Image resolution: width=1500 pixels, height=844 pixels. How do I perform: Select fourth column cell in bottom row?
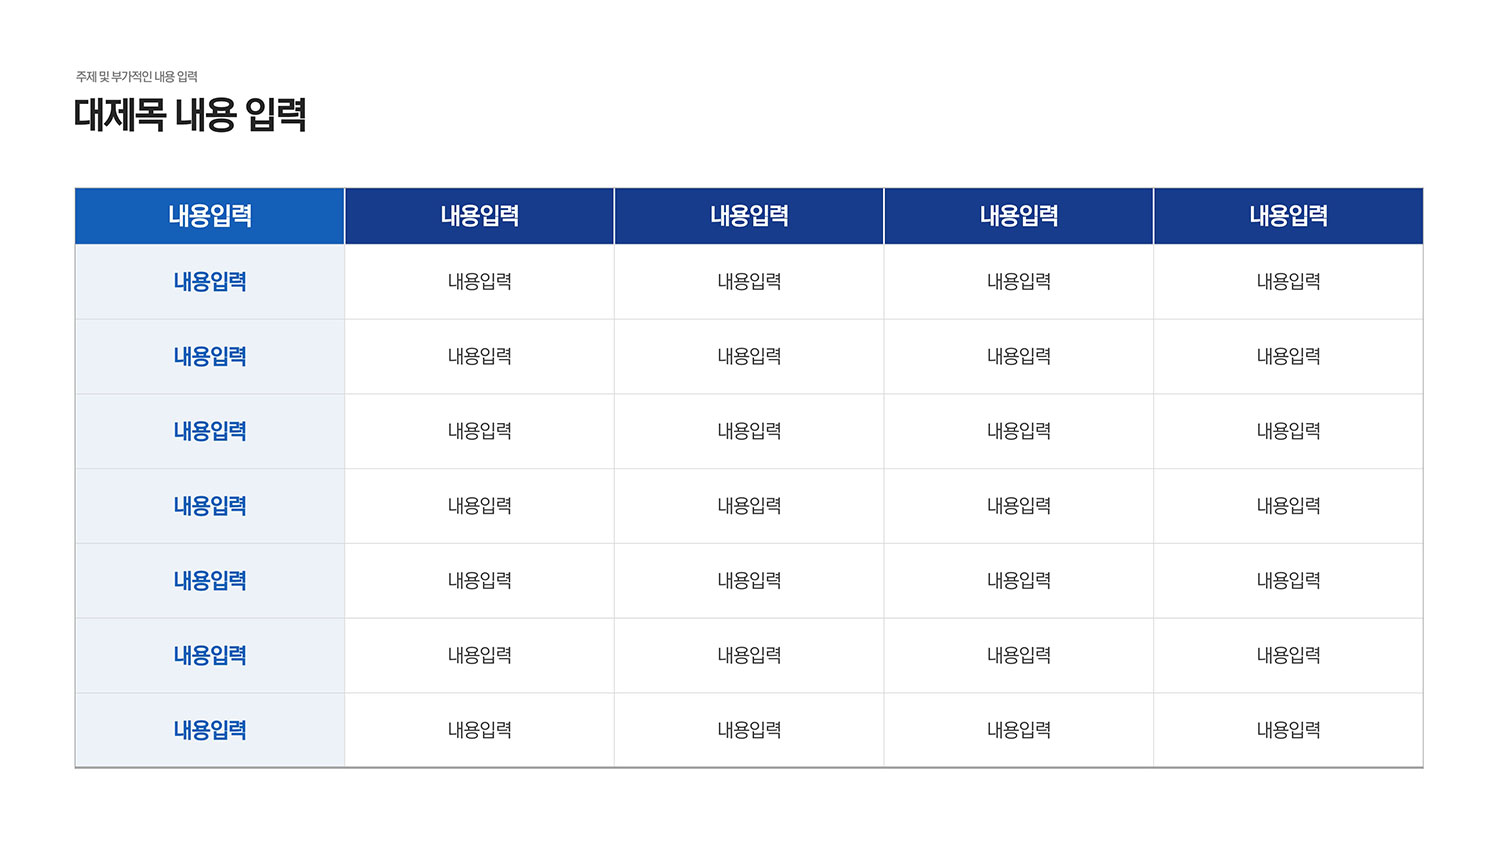click(x=1019, y=730)
